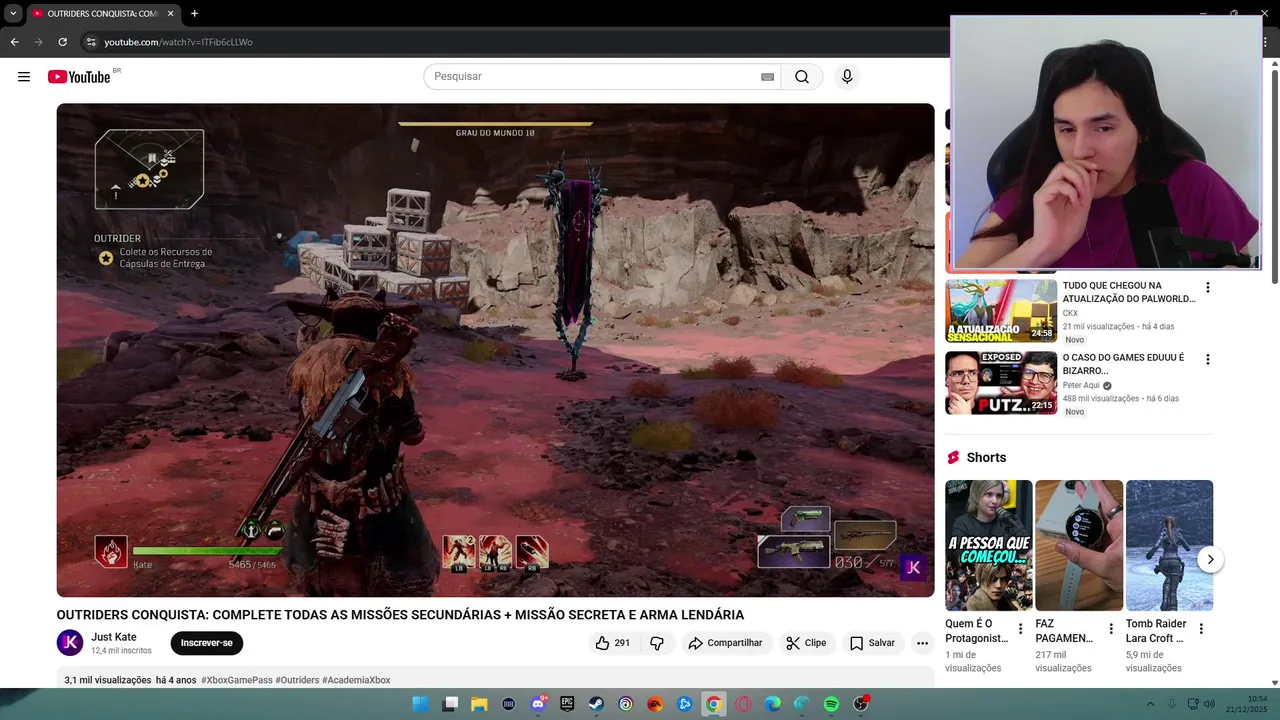
Task: Show hidden system tray icons
Action: coord(1150,704)
